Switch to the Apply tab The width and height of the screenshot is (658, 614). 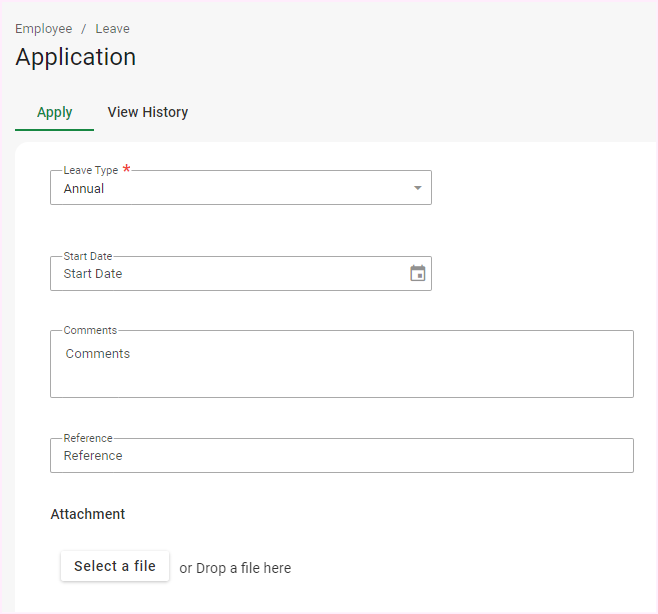[54, 112]
